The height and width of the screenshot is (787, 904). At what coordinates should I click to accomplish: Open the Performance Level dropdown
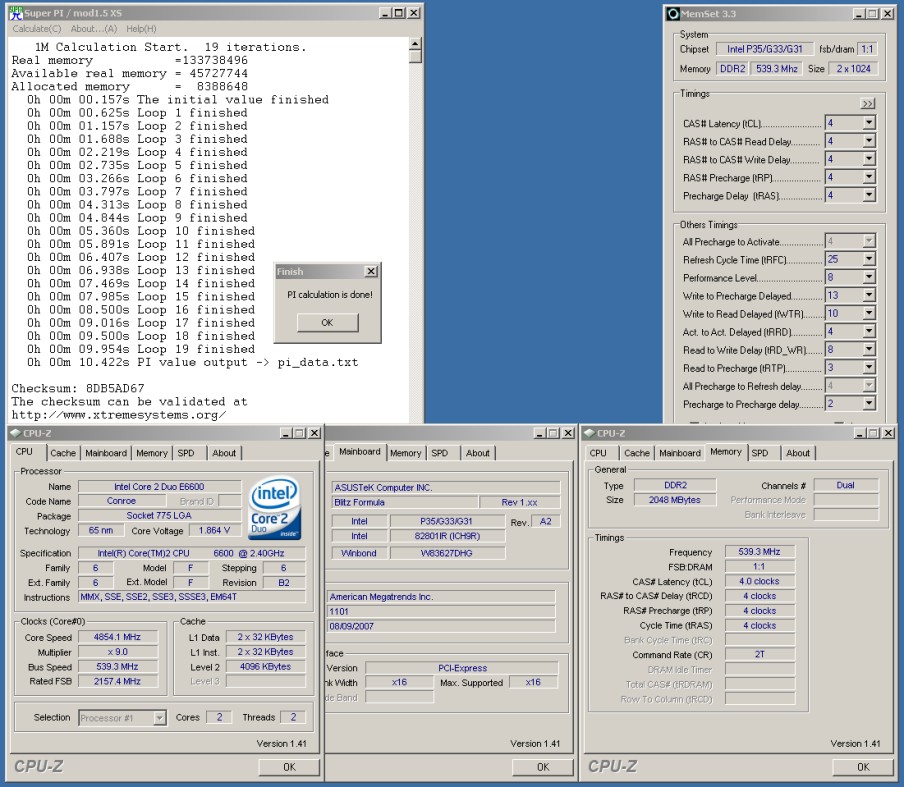869,277
